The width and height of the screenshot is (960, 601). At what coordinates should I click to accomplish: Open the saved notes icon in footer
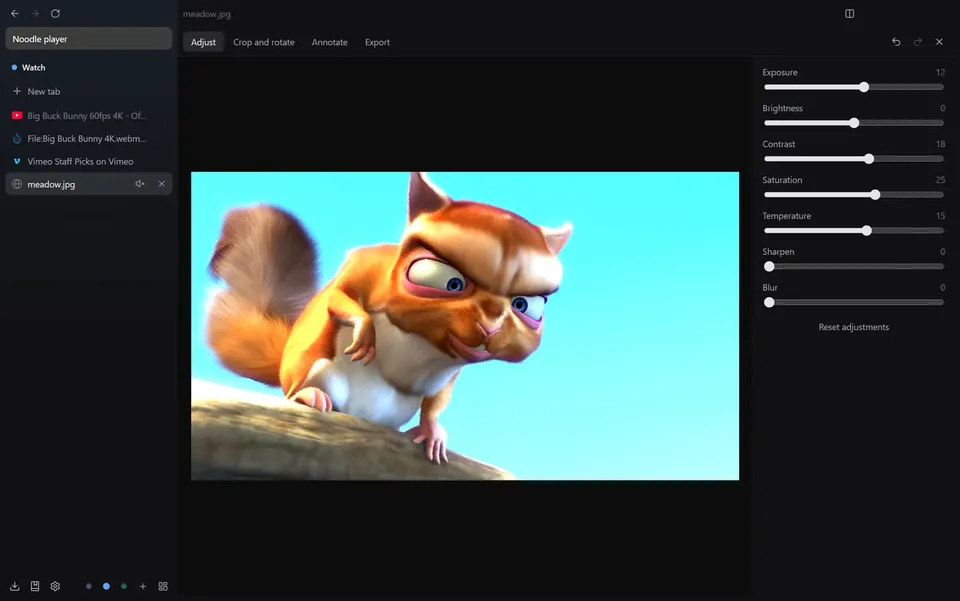[35, 586]
